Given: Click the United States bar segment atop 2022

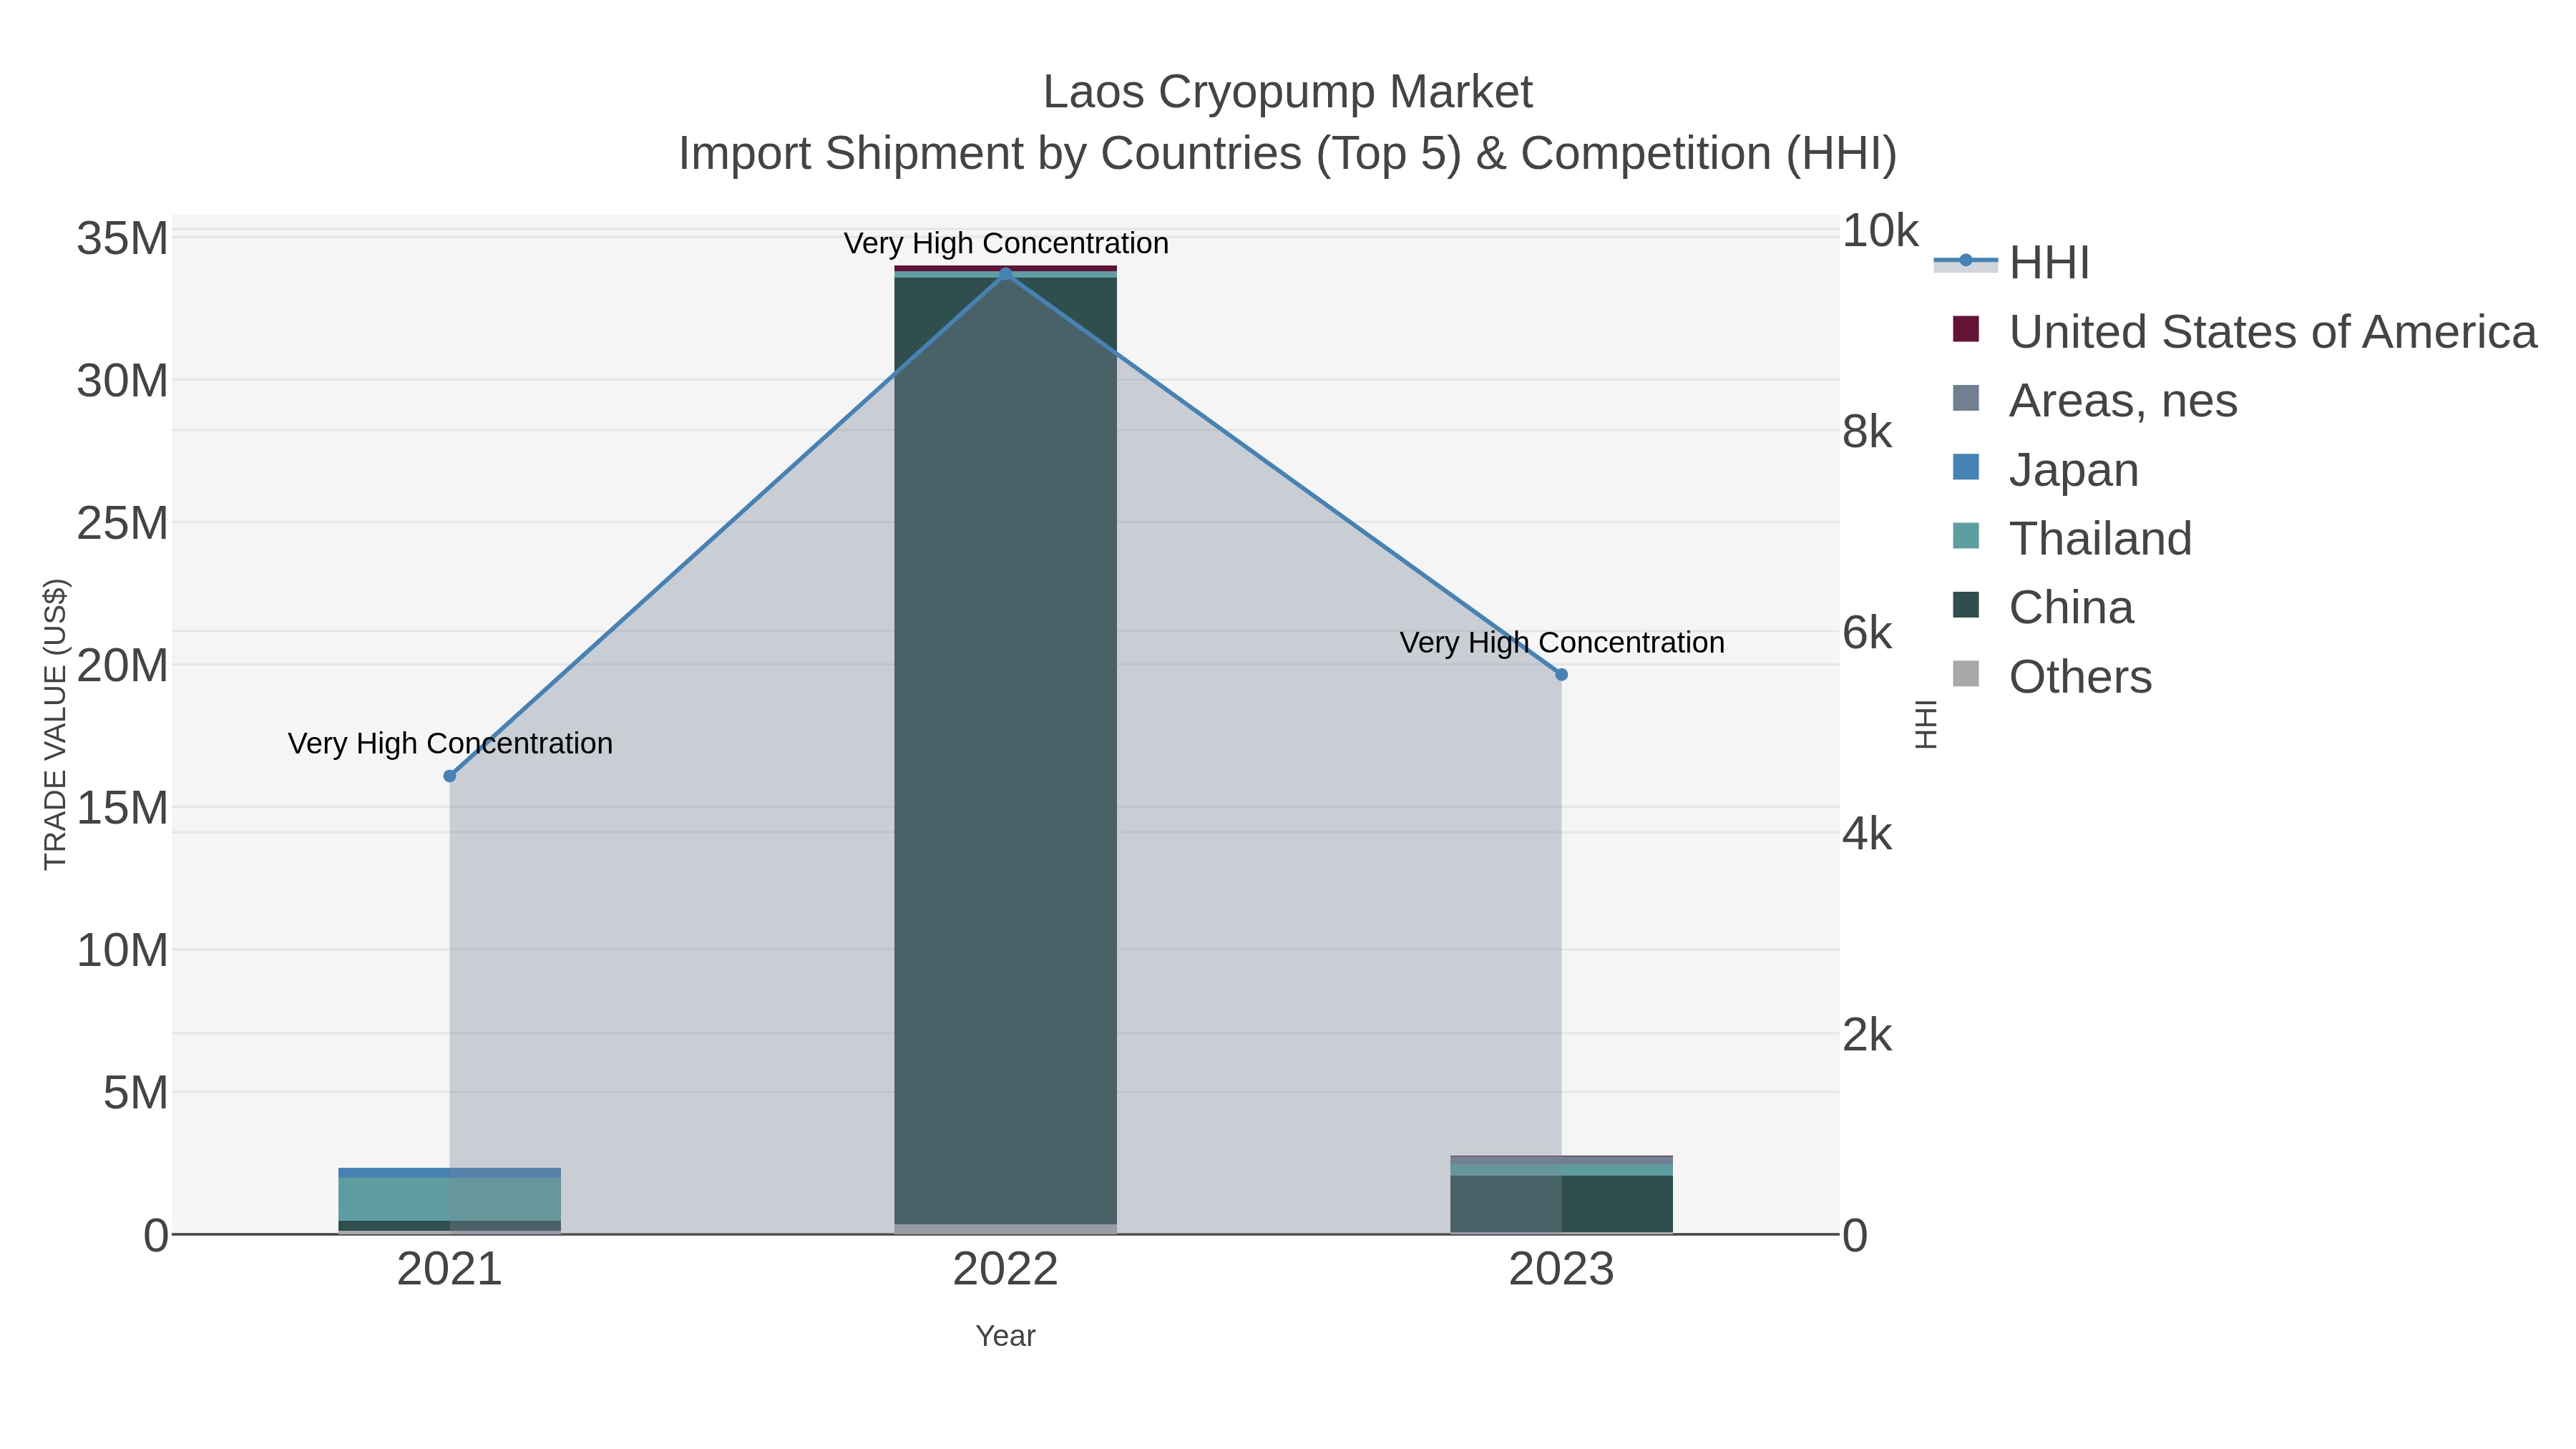Looking at the screenshot, I should 1006,268.
